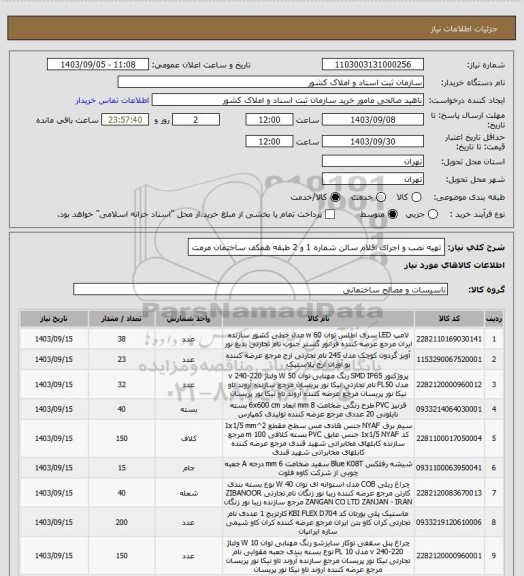Click the تعداد / مقدار column header
This screenshot has height=576, width=524.
tap(122, 318)
